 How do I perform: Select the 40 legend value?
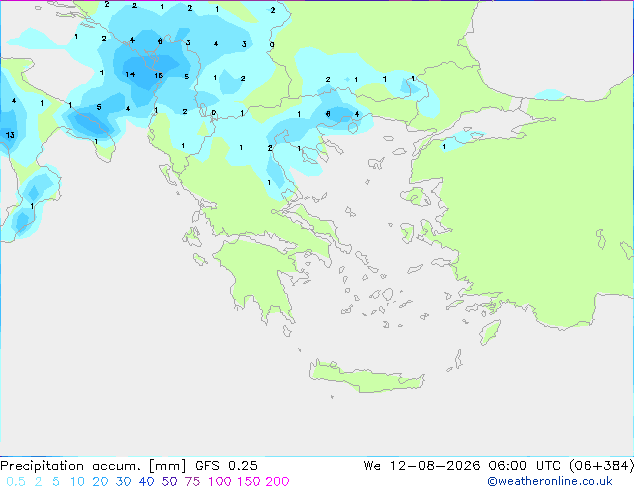point(146,482)
